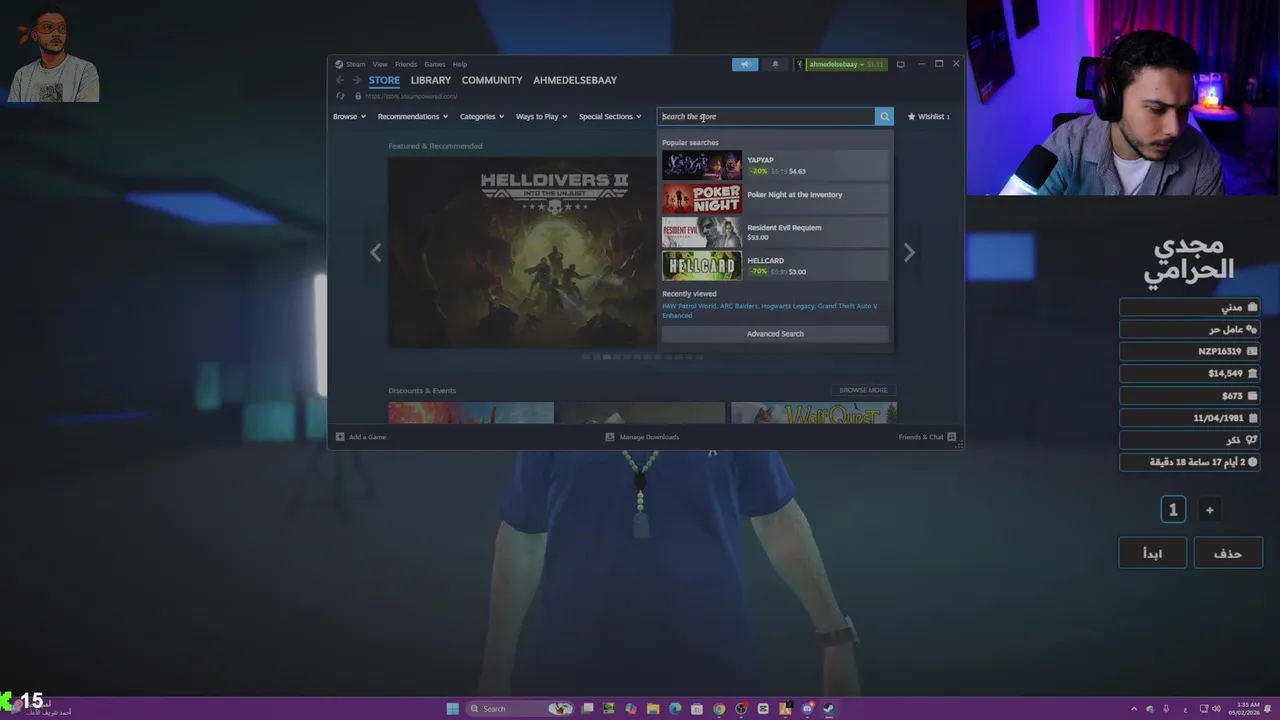Switch to the LIBRARY tab

[x=430, y=80]
